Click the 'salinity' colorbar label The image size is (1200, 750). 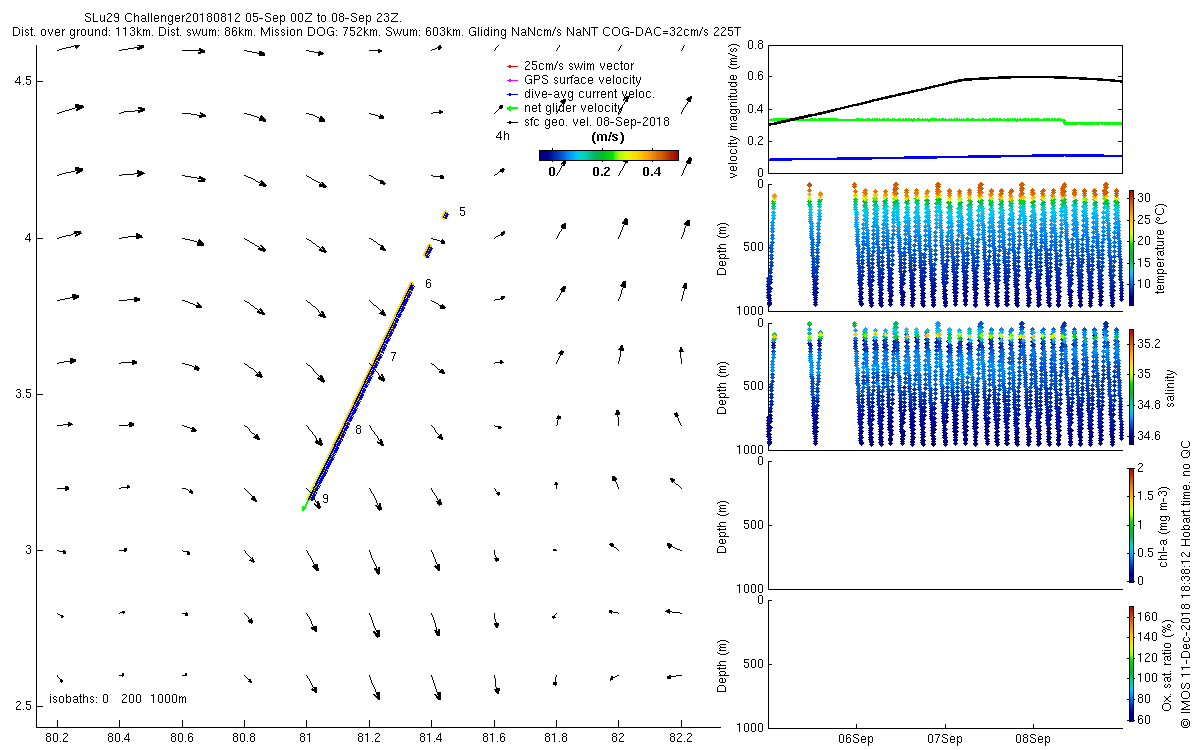[1169, 387]
